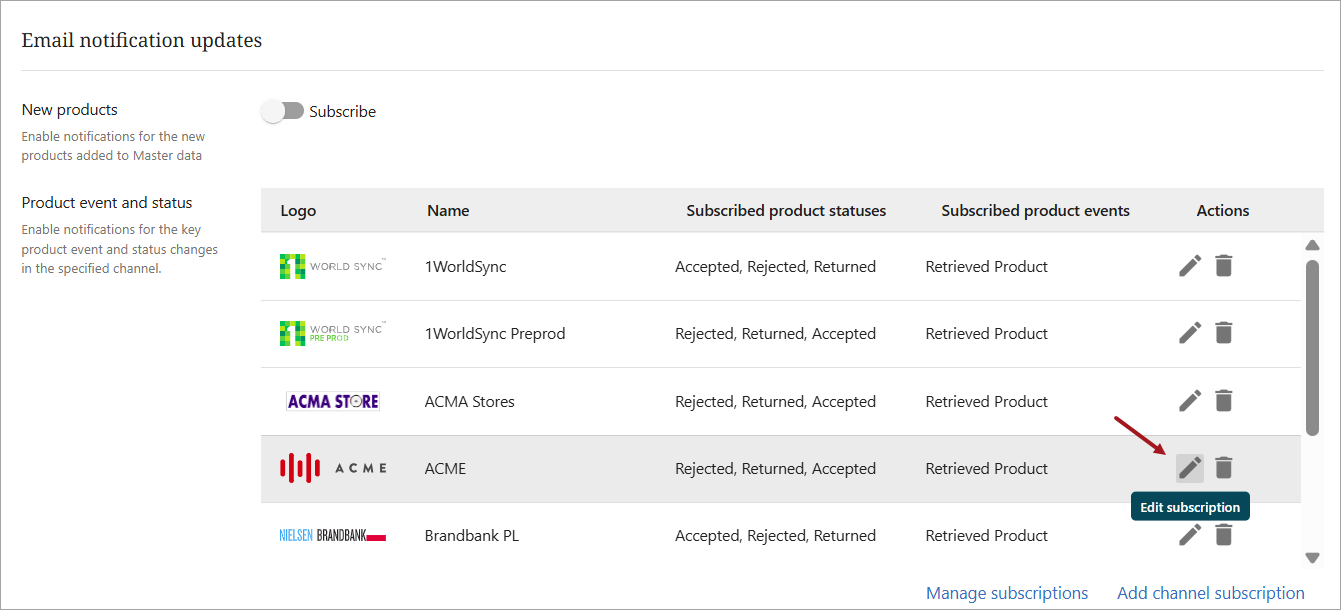
Task: Click the ACME edit subscription pencil
Action: click(1189, 468)
